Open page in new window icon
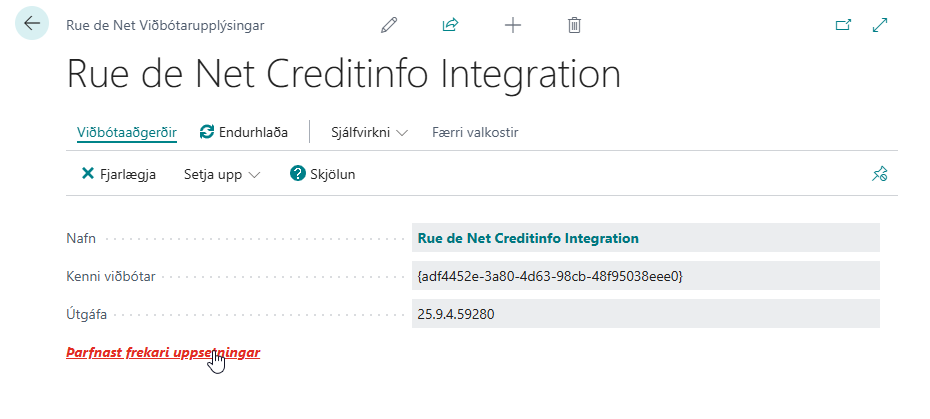This screenshot has height=419, width=930. pos(843,25)
